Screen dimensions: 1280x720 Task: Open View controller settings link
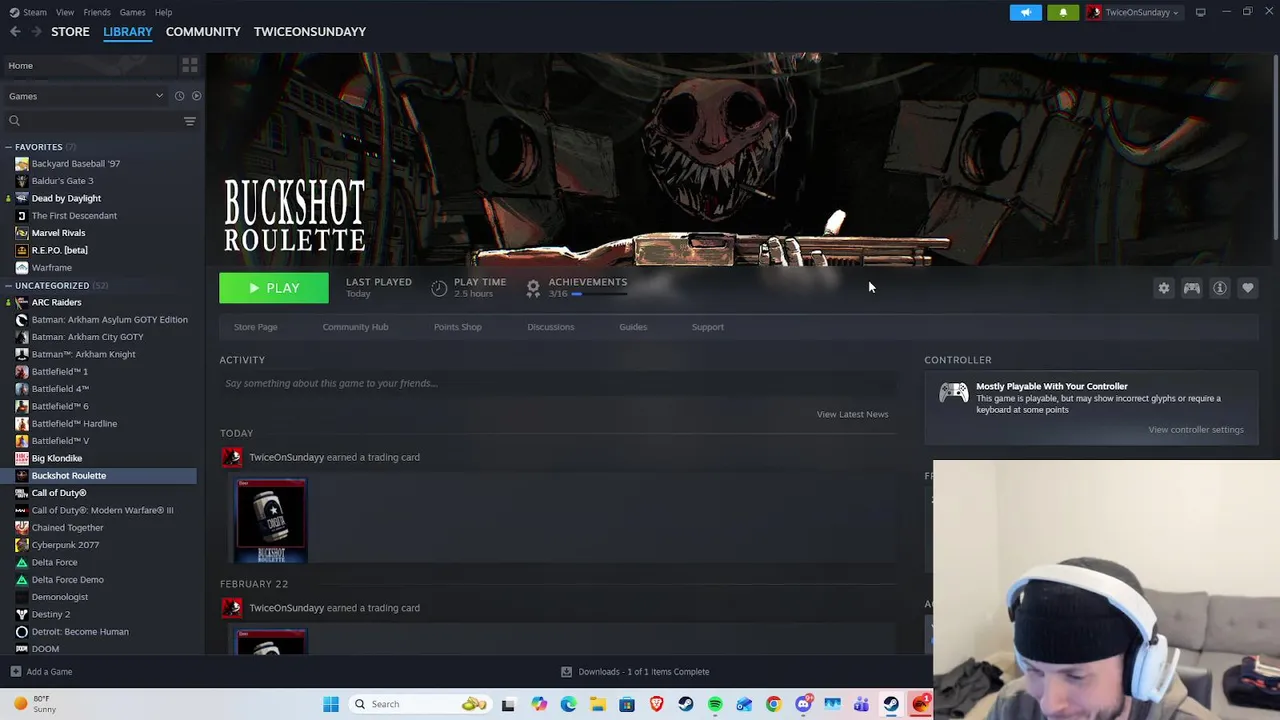click(x=1196, y=430)
